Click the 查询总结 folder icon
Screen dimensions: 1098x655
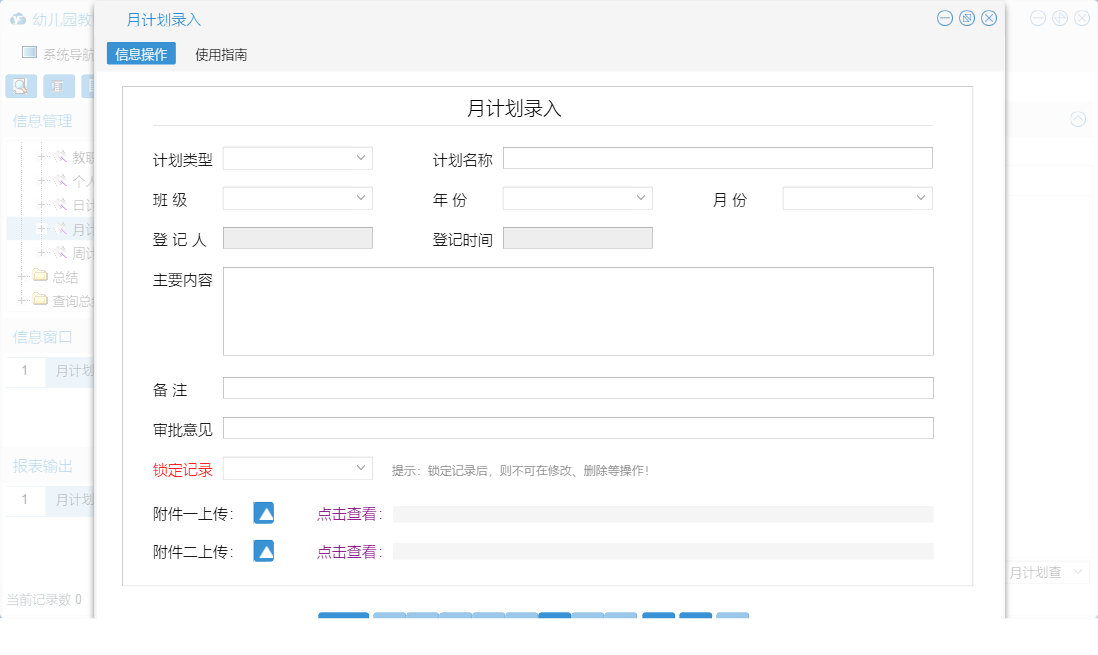click(x=41, y=301)
